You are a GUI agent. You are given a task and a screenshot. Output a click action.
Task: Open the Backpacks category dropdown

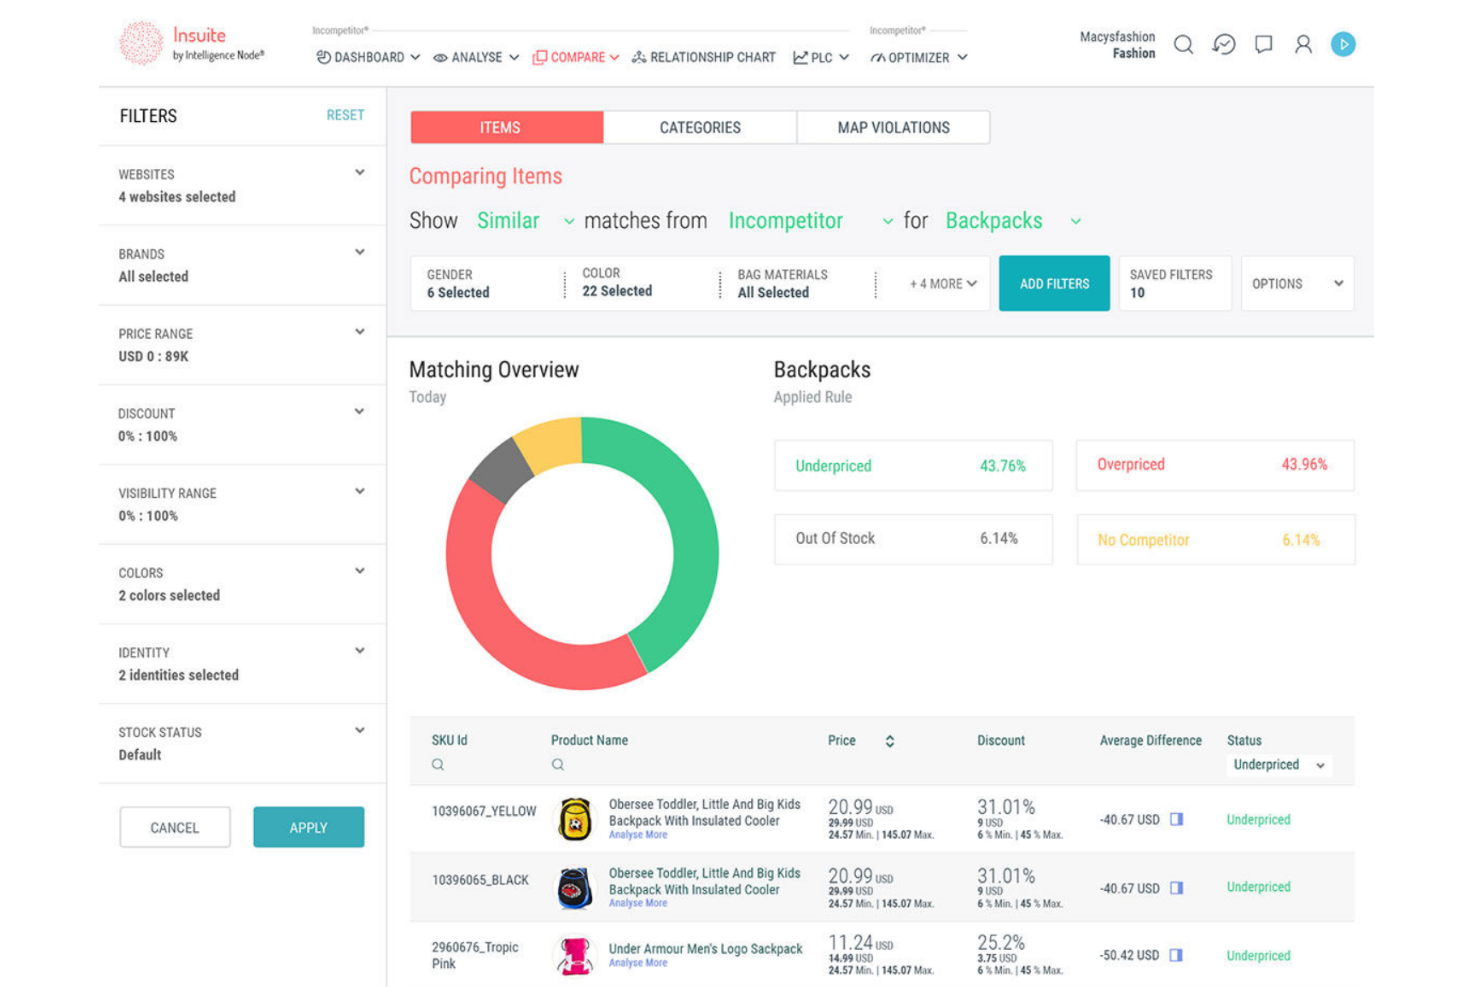tap(1013, 221)
